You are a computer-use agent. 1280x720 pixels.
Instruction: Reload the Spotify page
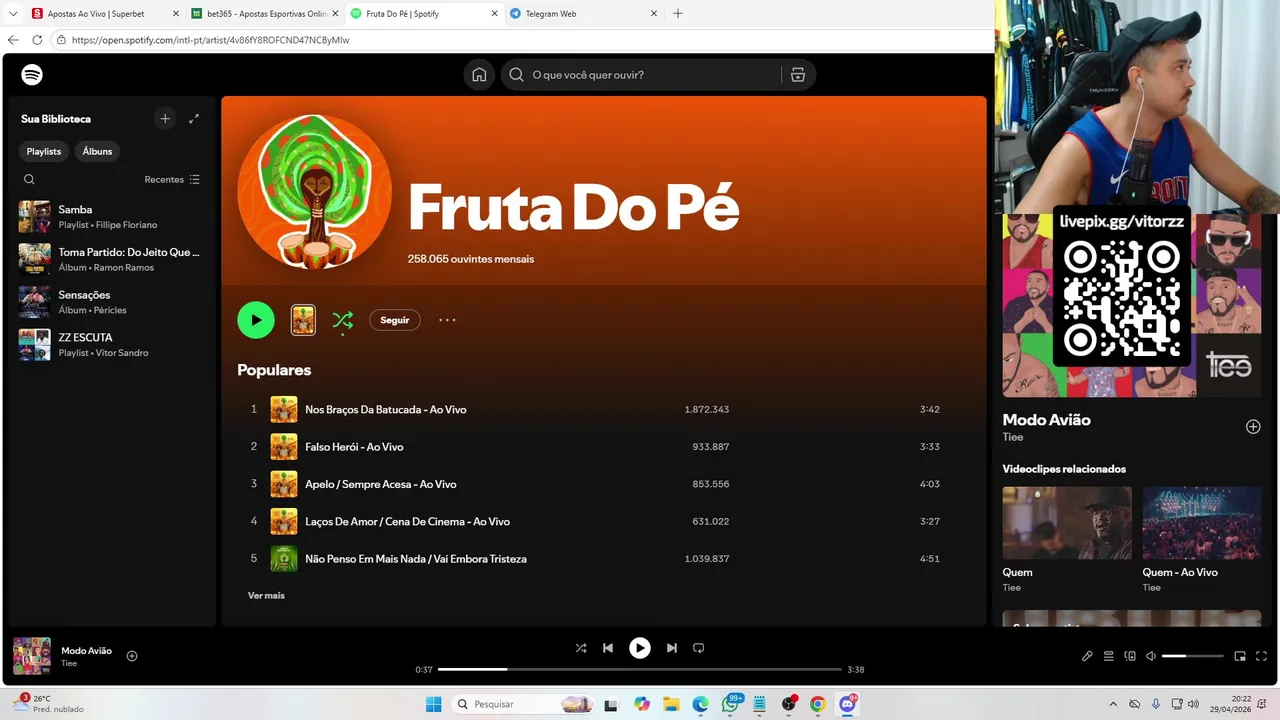[x=37, y=40]
